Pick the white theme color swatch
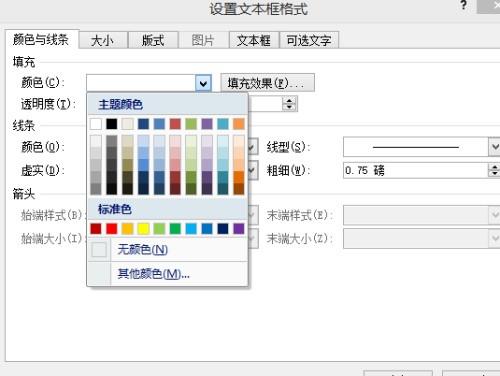Viewport: 500px width, 376px height. tap(96, 124)
